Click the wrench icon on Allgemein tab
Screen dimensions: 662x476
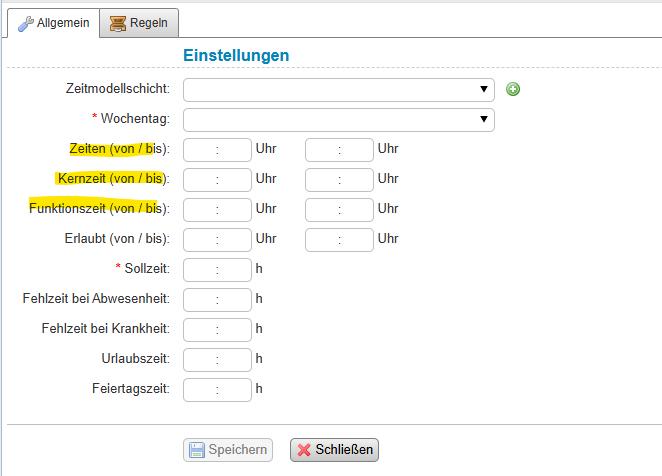click(x=24, y=23)
